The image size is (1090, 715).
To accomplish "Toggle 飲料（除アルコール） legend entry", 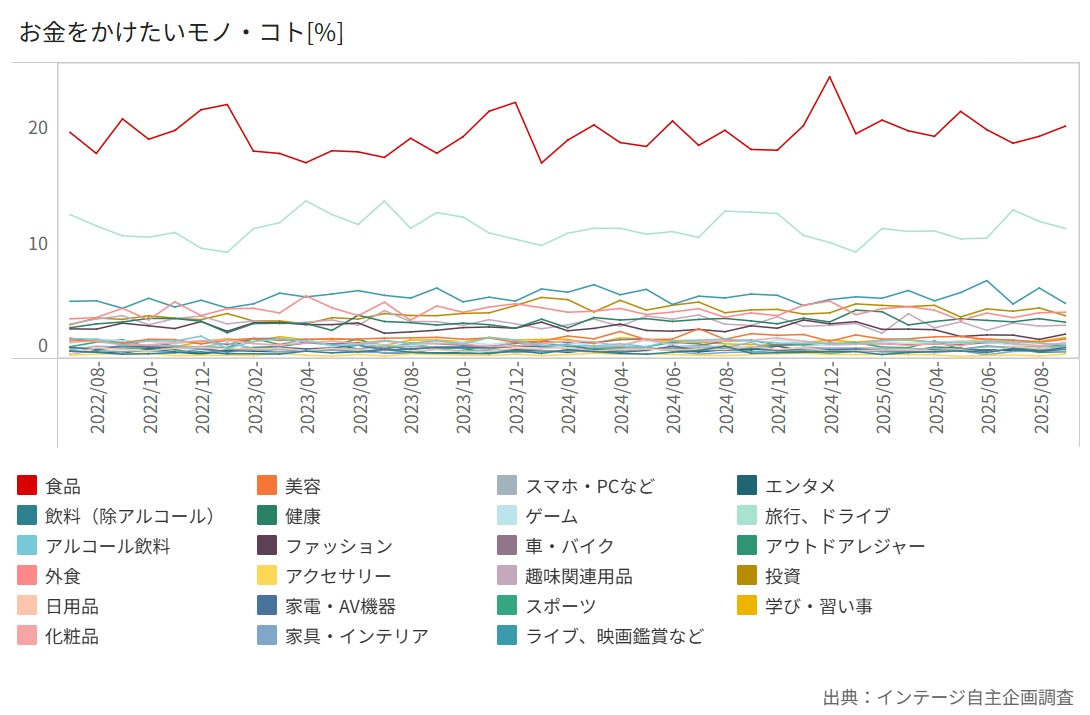I will (x=130, y=517).
